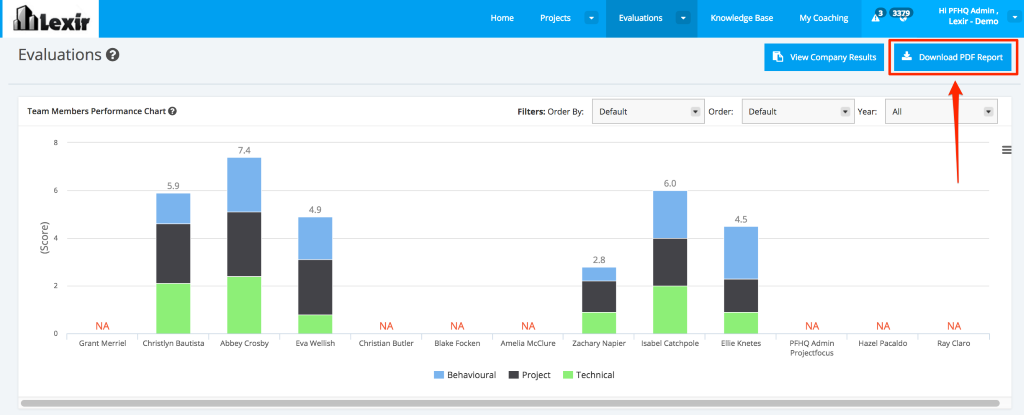
Task: Click the 5.9 total score label
Action: (173, 186)
